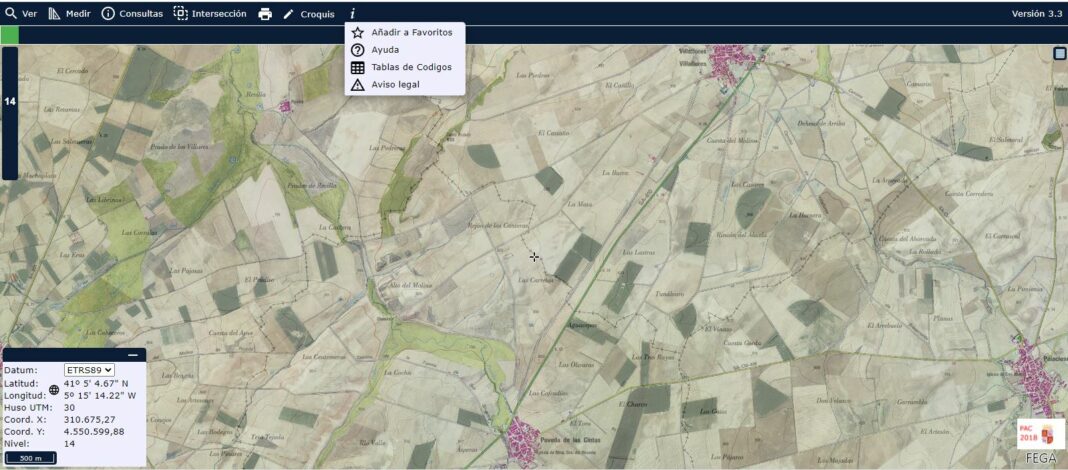Open the Datum ETRS89 dropdown
Viewport: 1068px width, 470px height.
pos(89,370)
